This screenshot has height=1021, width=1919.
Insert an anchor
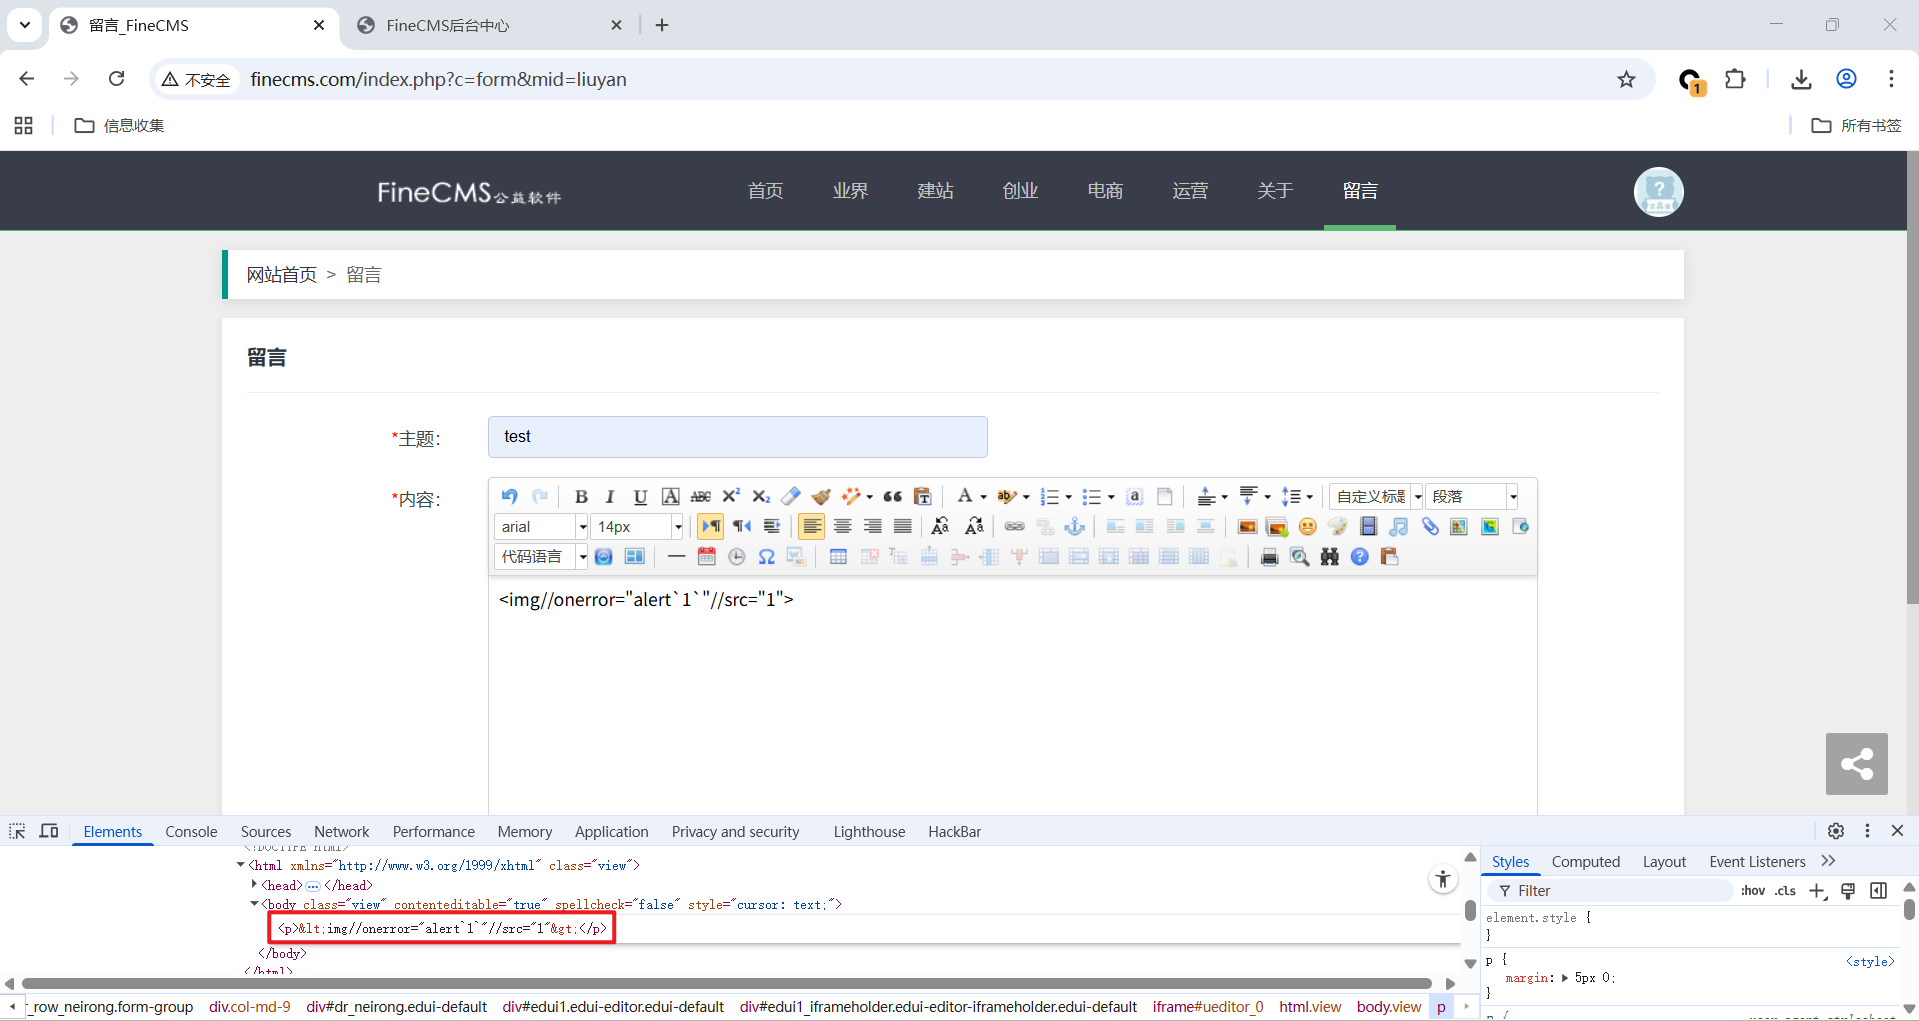click(x=1075, y=527)
